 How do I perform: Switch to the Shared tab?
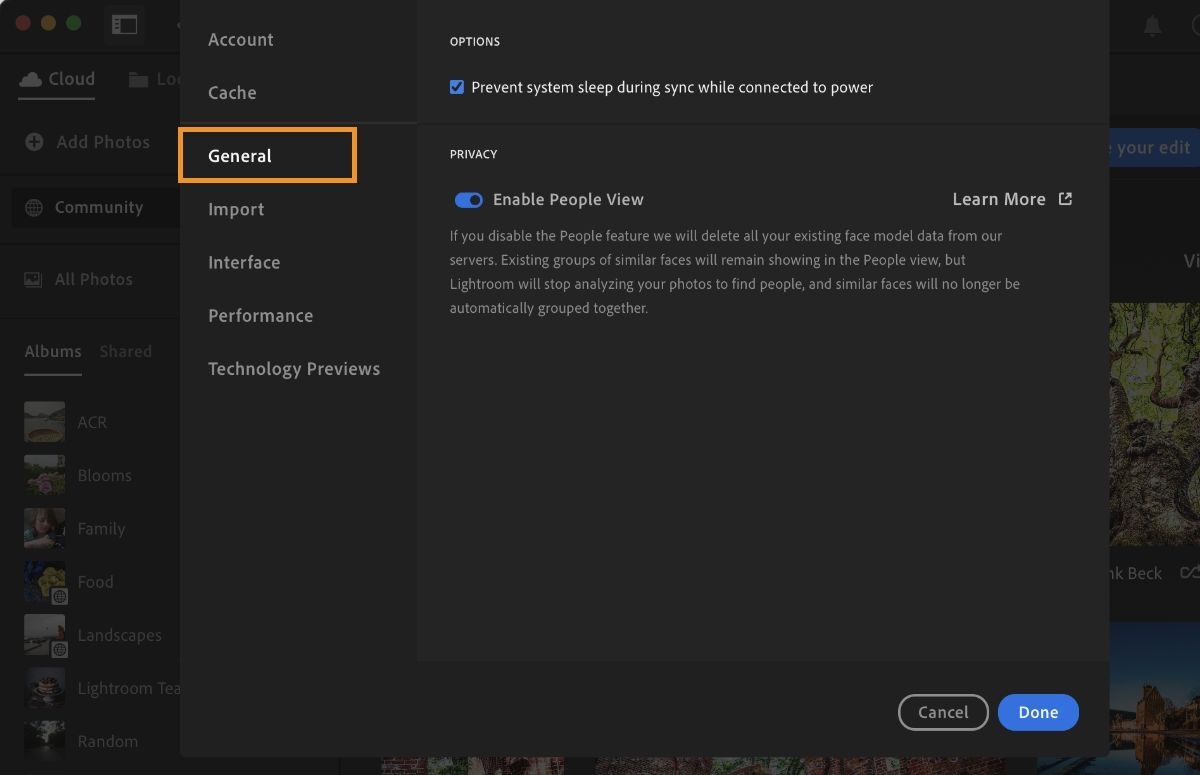126,352
